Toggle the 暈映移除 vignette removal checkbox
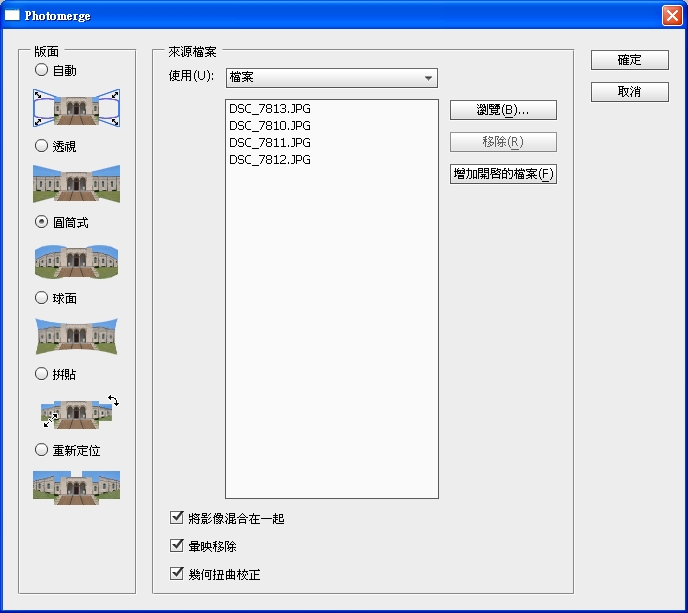 [176, 546]
